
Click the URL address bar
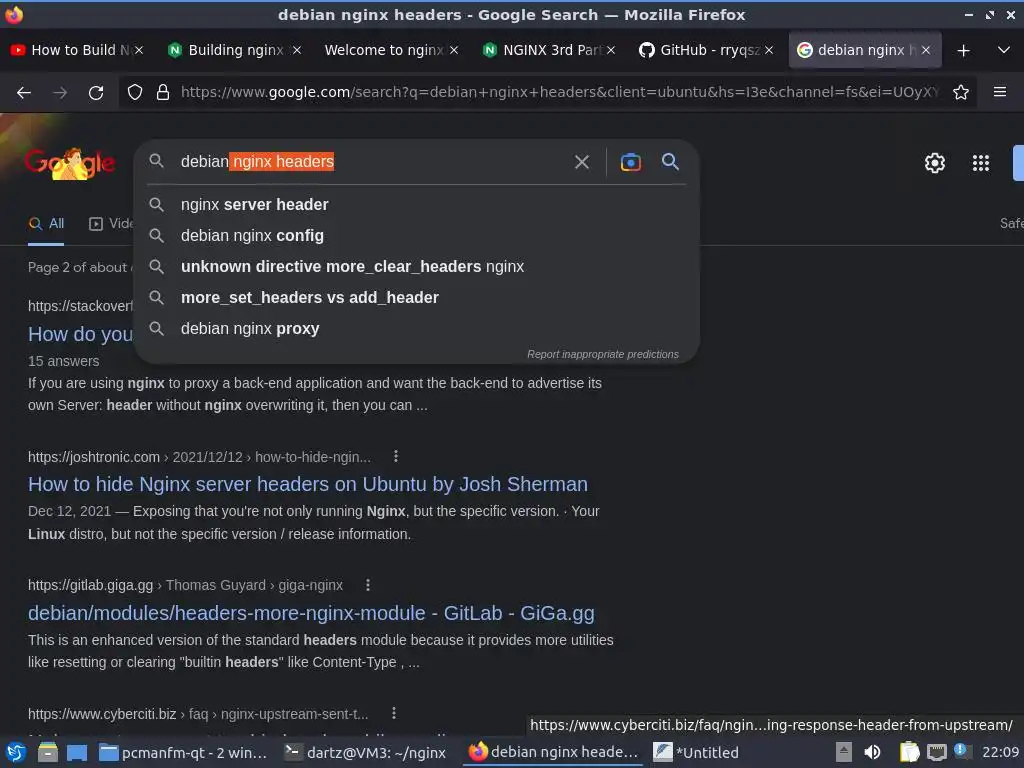(559, 93)
